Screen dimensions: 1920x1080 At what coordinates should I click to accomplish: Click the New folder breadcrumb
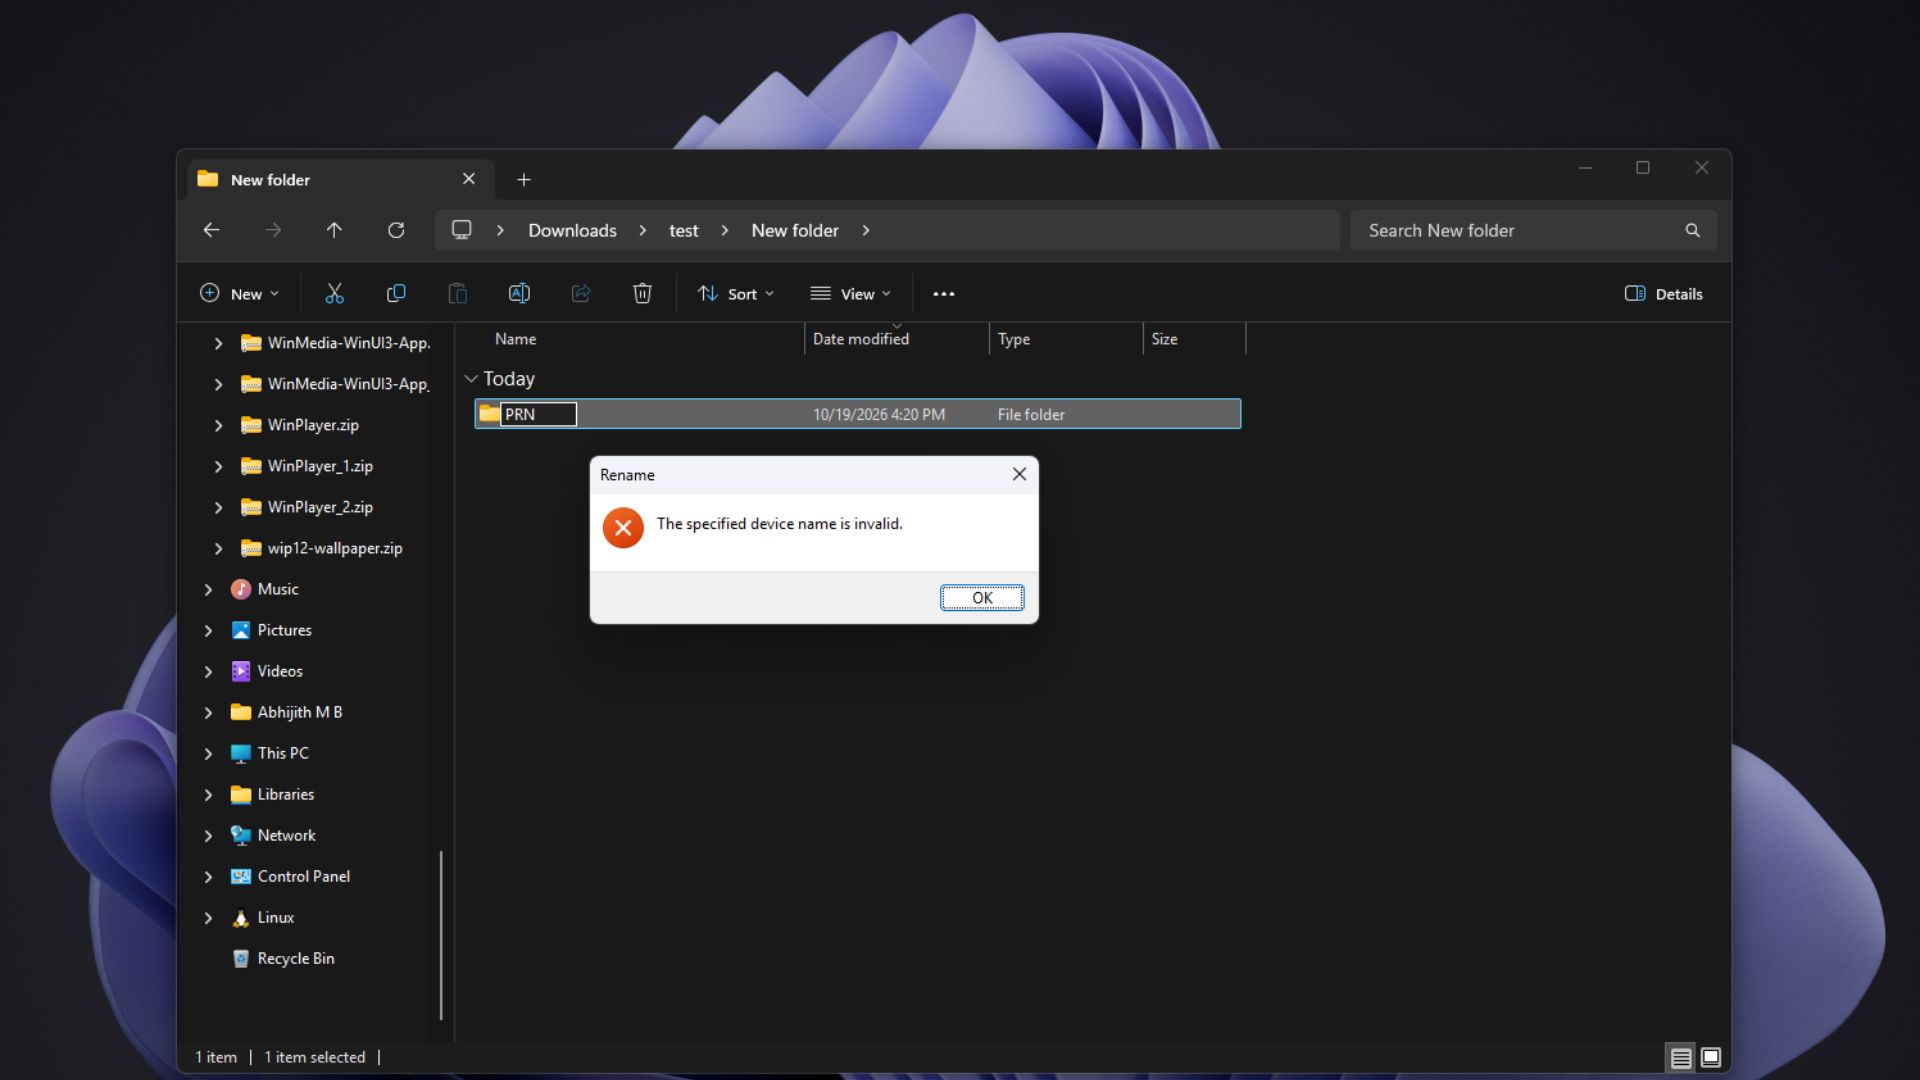point(795,230)
